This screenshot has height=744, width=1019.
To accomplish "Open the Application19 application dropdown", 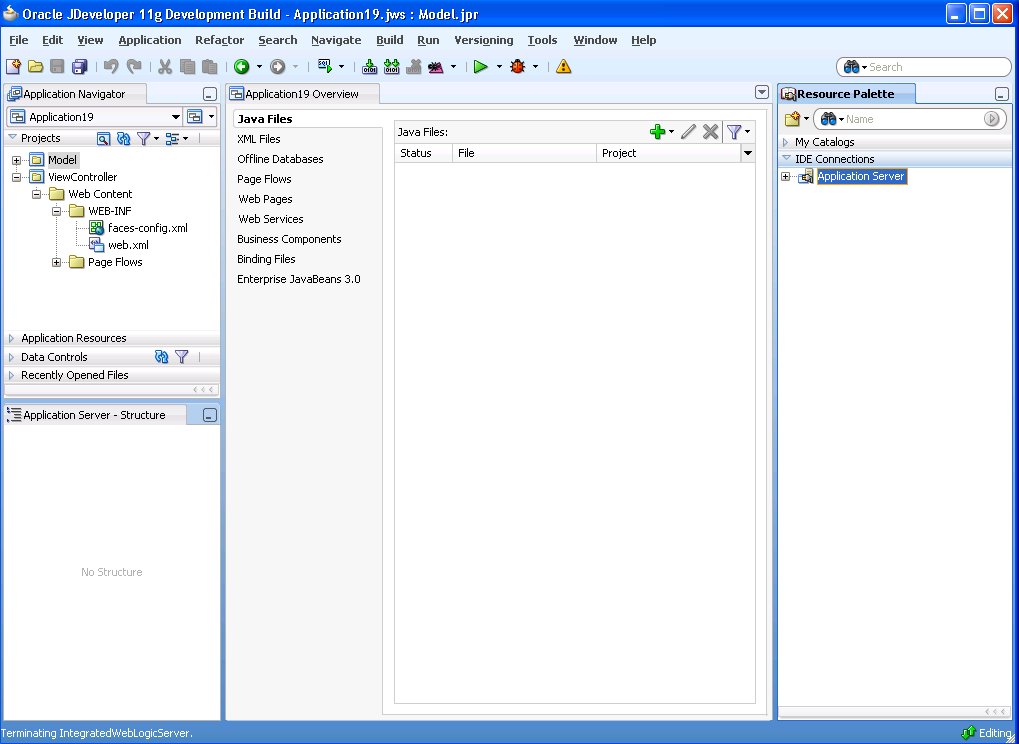I will pyautogui.click(x=175, y=116).
